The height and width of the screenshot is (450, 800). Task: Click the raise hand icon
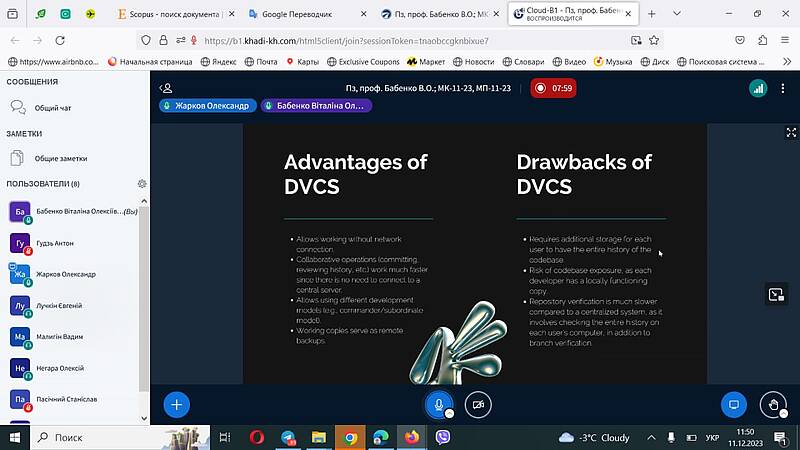(772, 404)
